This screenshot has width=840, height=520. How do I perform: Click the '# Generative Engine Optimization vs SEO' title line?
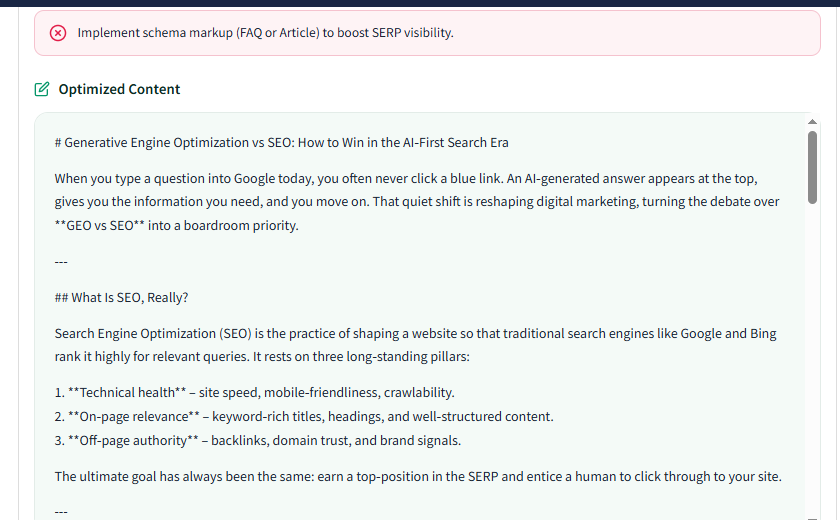coord(281,142)
